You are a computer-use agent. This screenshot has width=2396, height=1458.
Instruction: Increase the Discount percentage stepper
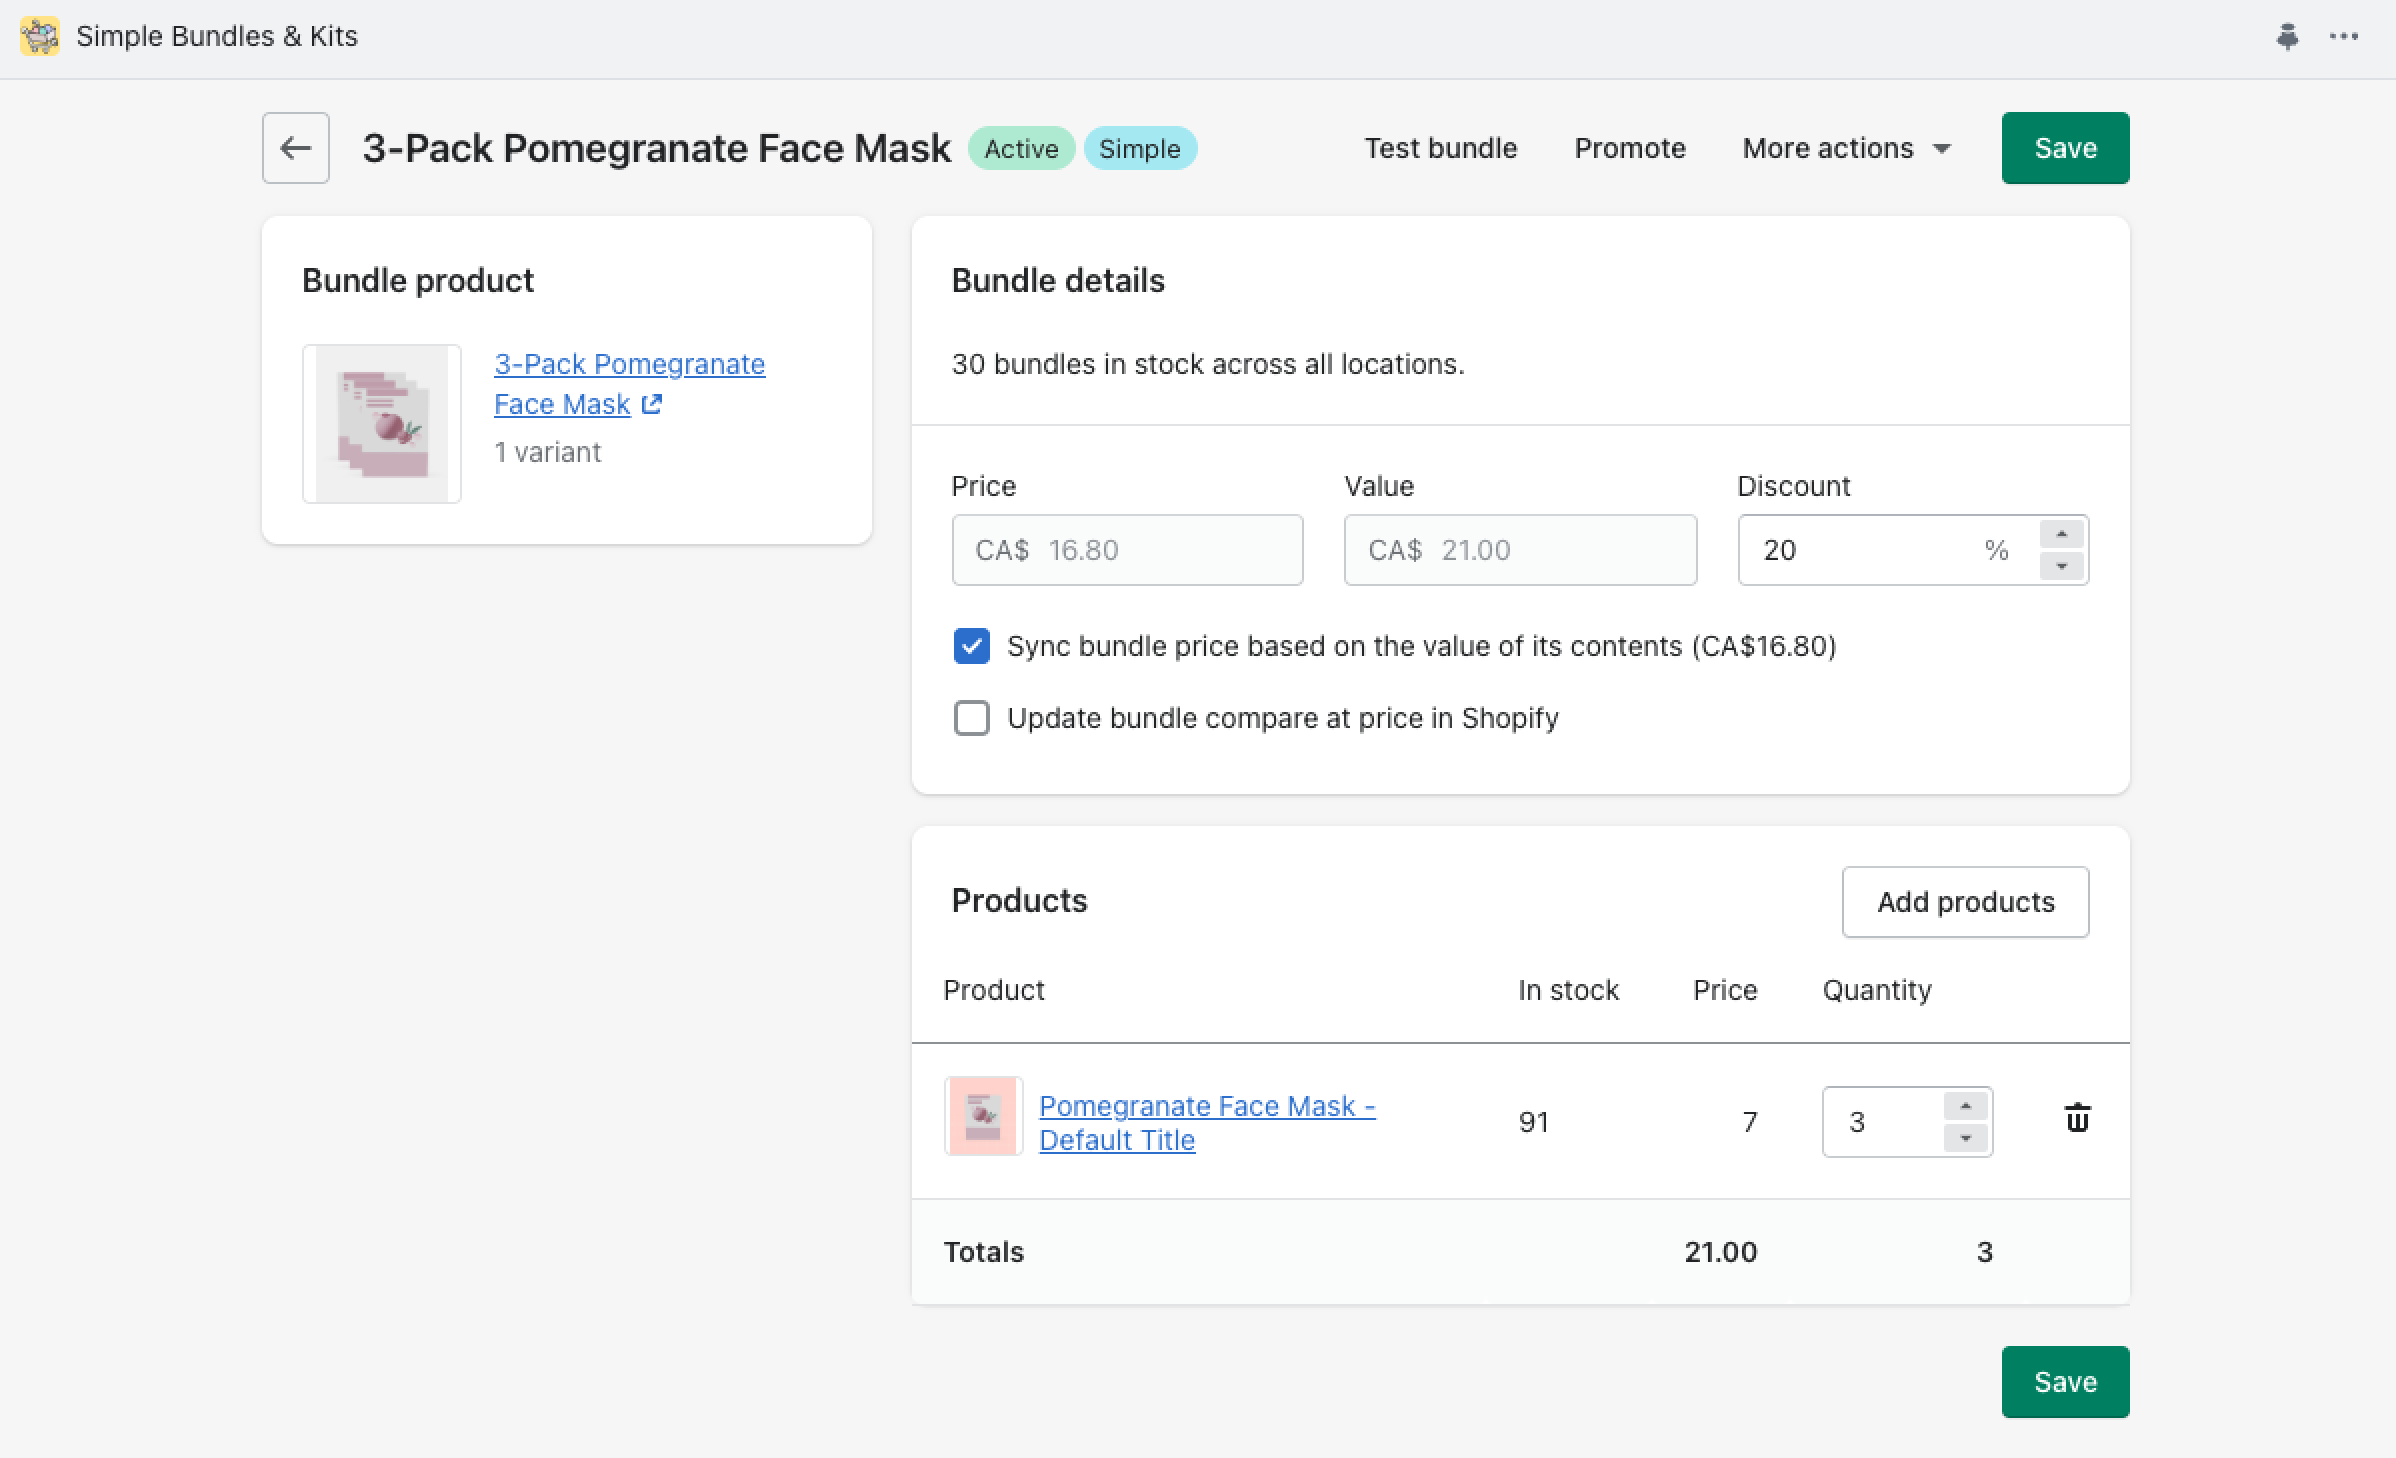coord(2061,534)
